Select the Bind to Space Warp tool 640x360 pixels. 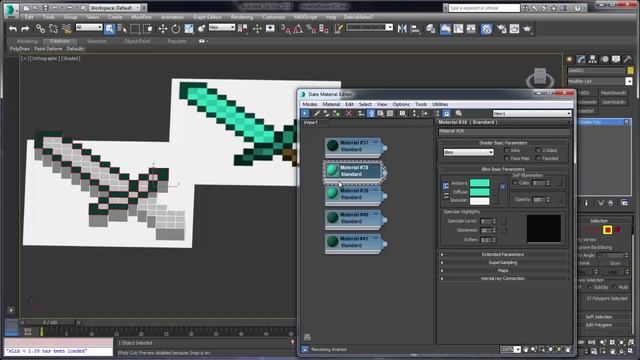[x=67, y=29]
